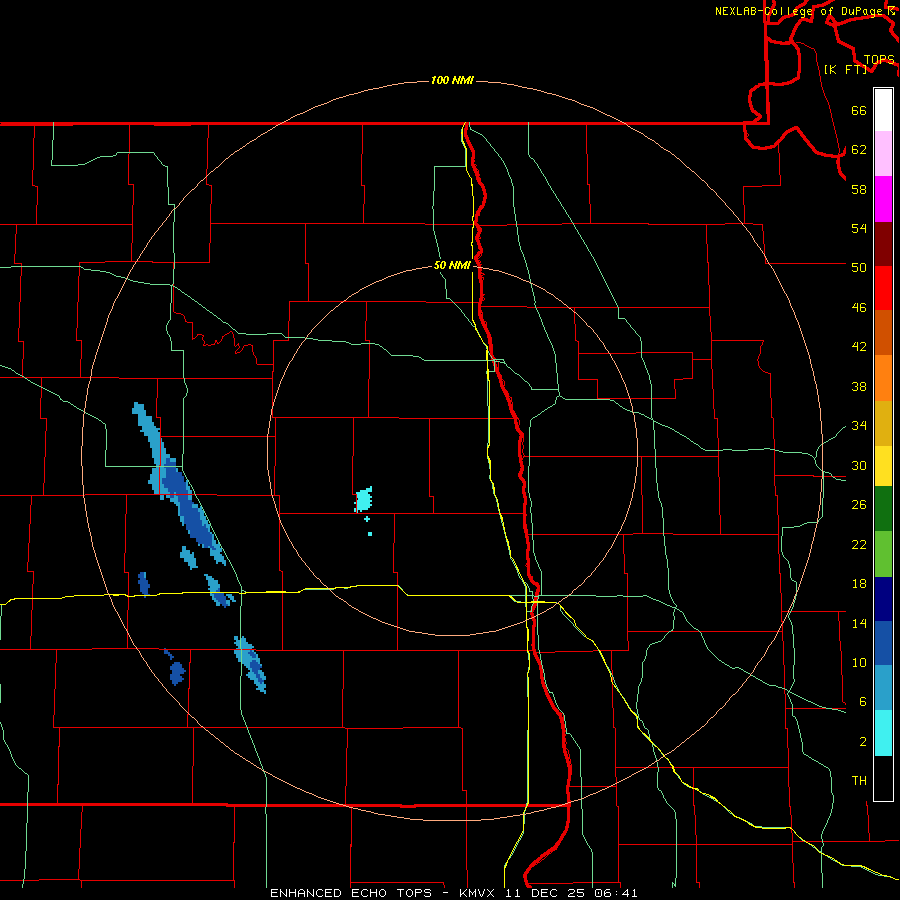Pick the navy blue legend swatch
The width and height of the screenshot is (900, 900).
883,599
